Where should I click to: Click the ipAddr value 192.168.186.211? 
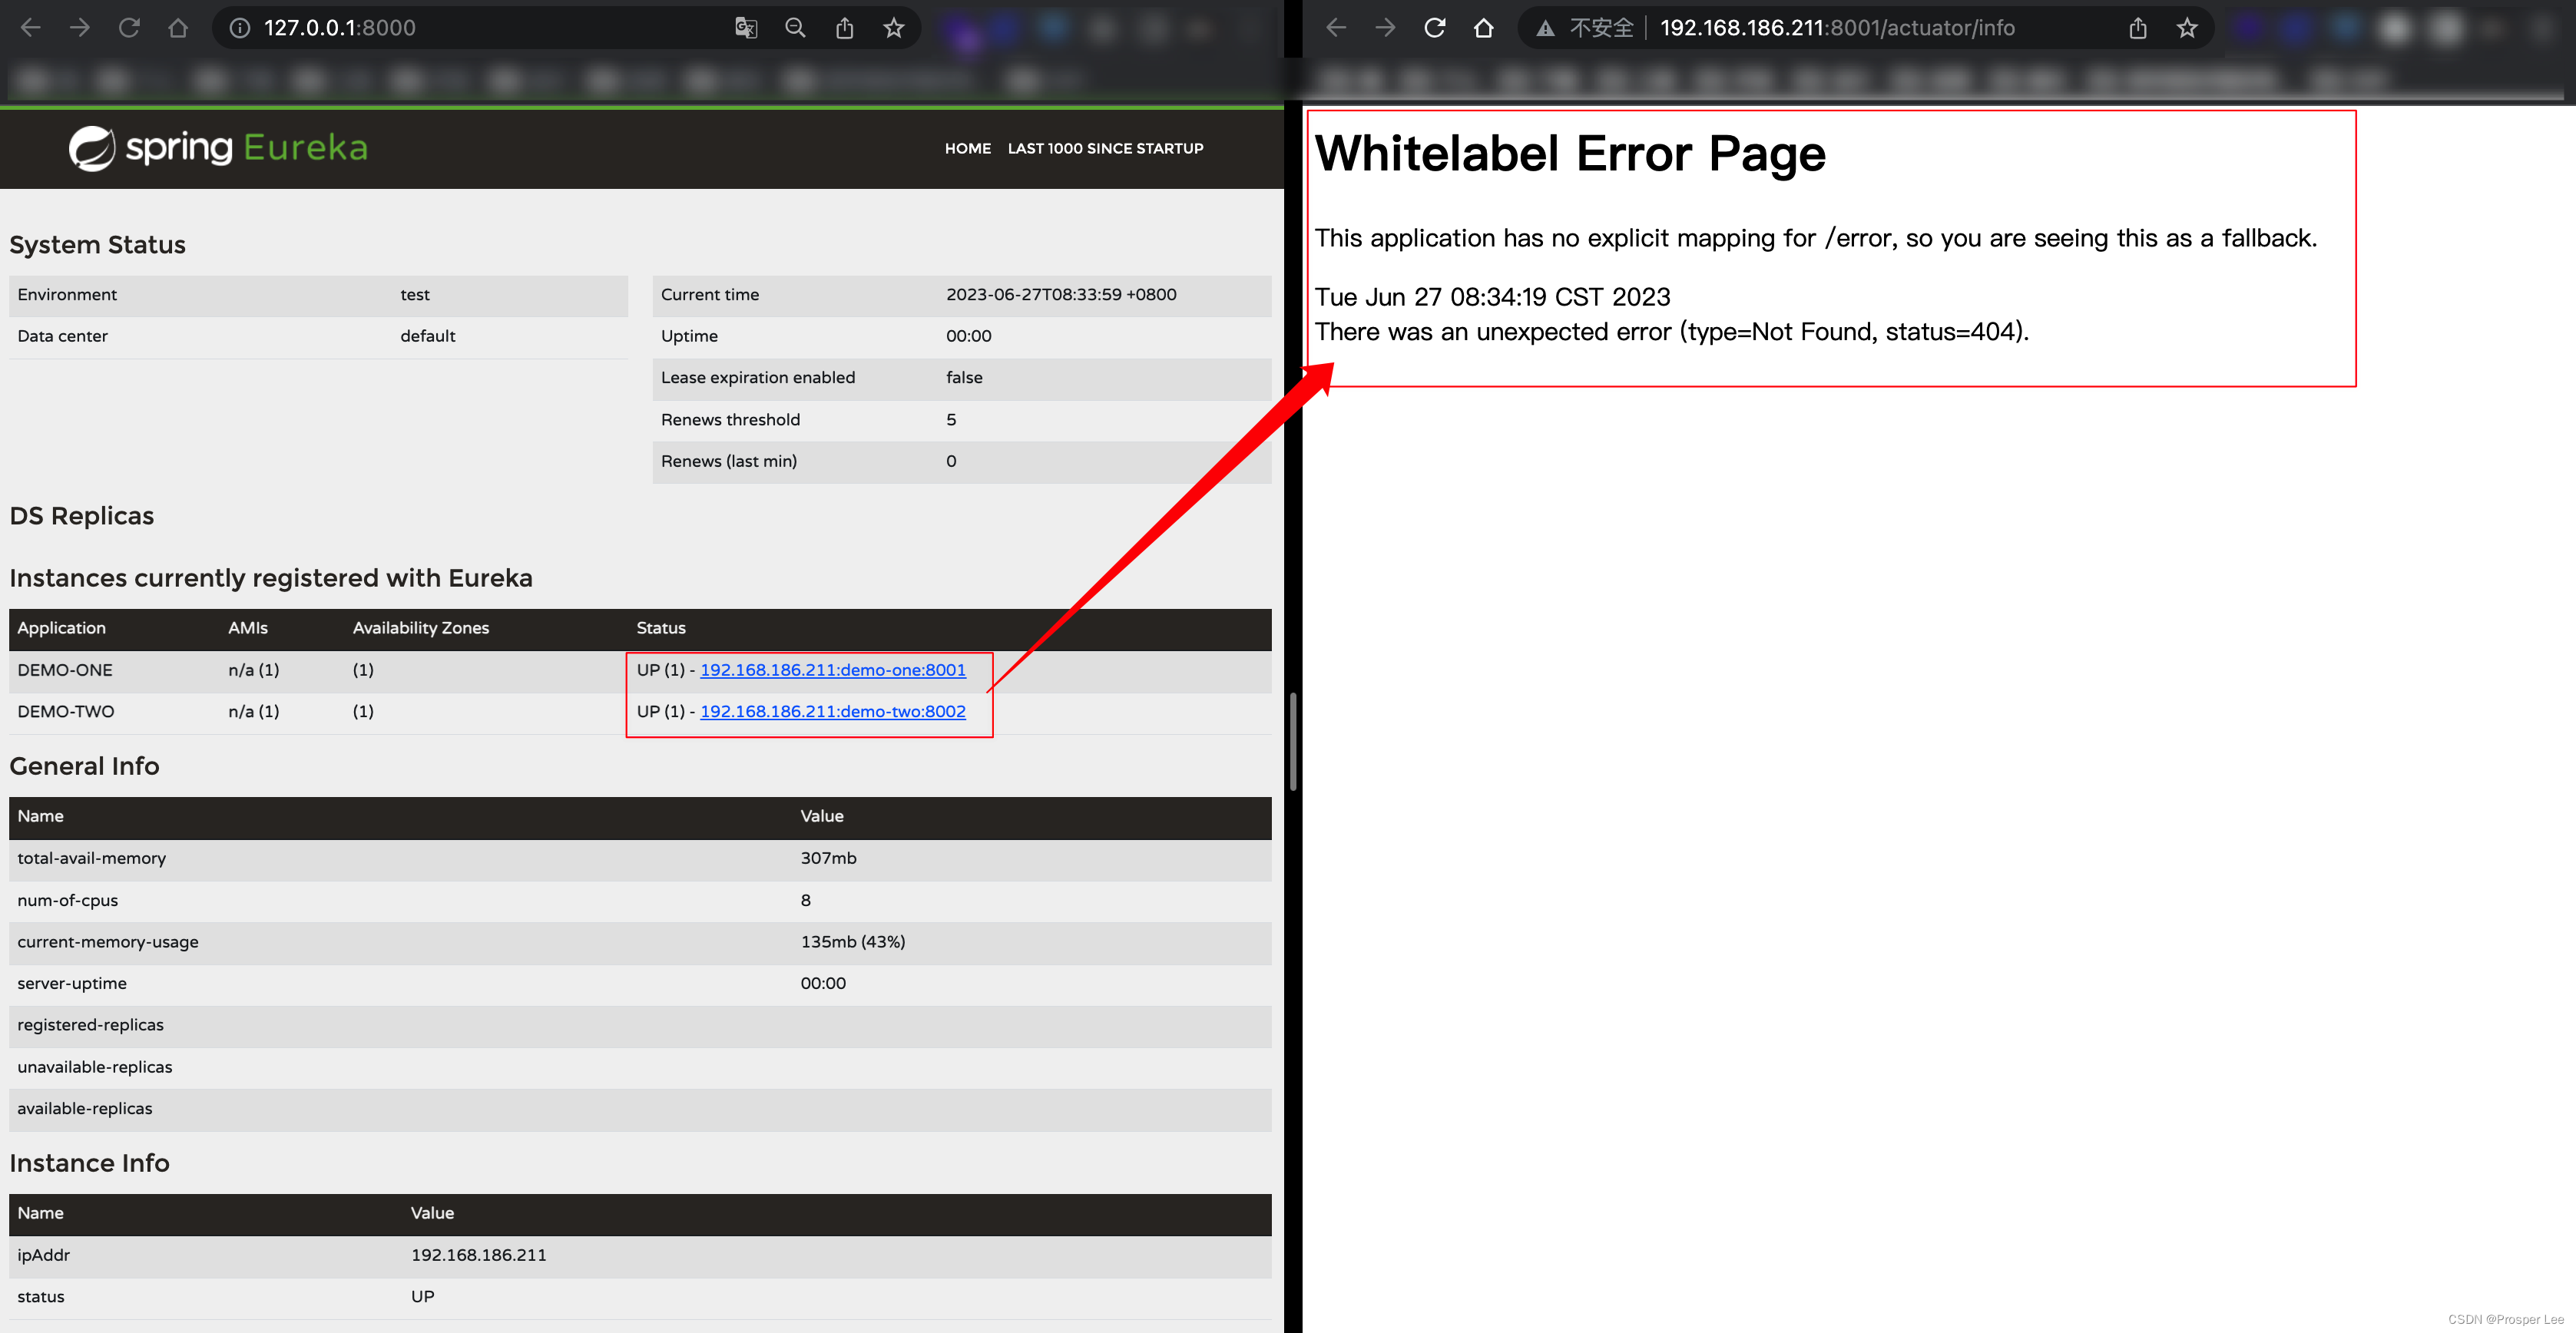(479, 1255)
